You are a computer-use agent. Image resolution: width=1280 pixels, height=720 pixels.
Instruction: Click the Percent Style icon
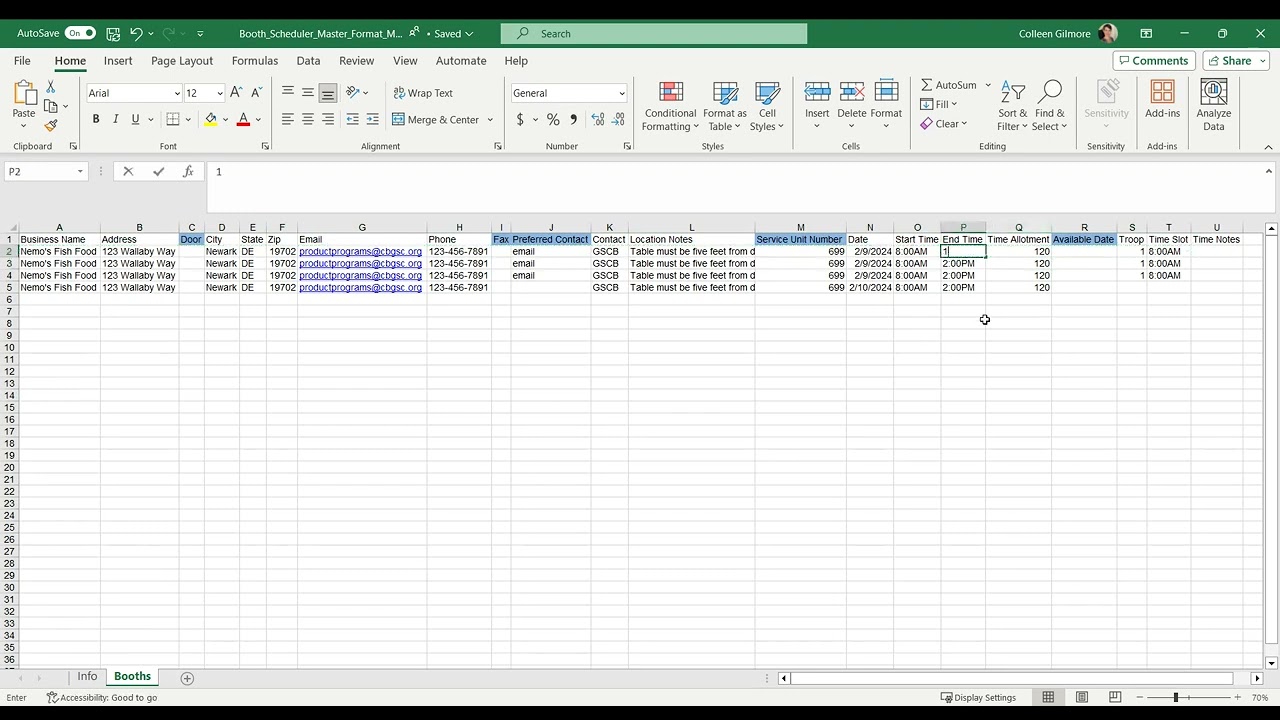553,119
